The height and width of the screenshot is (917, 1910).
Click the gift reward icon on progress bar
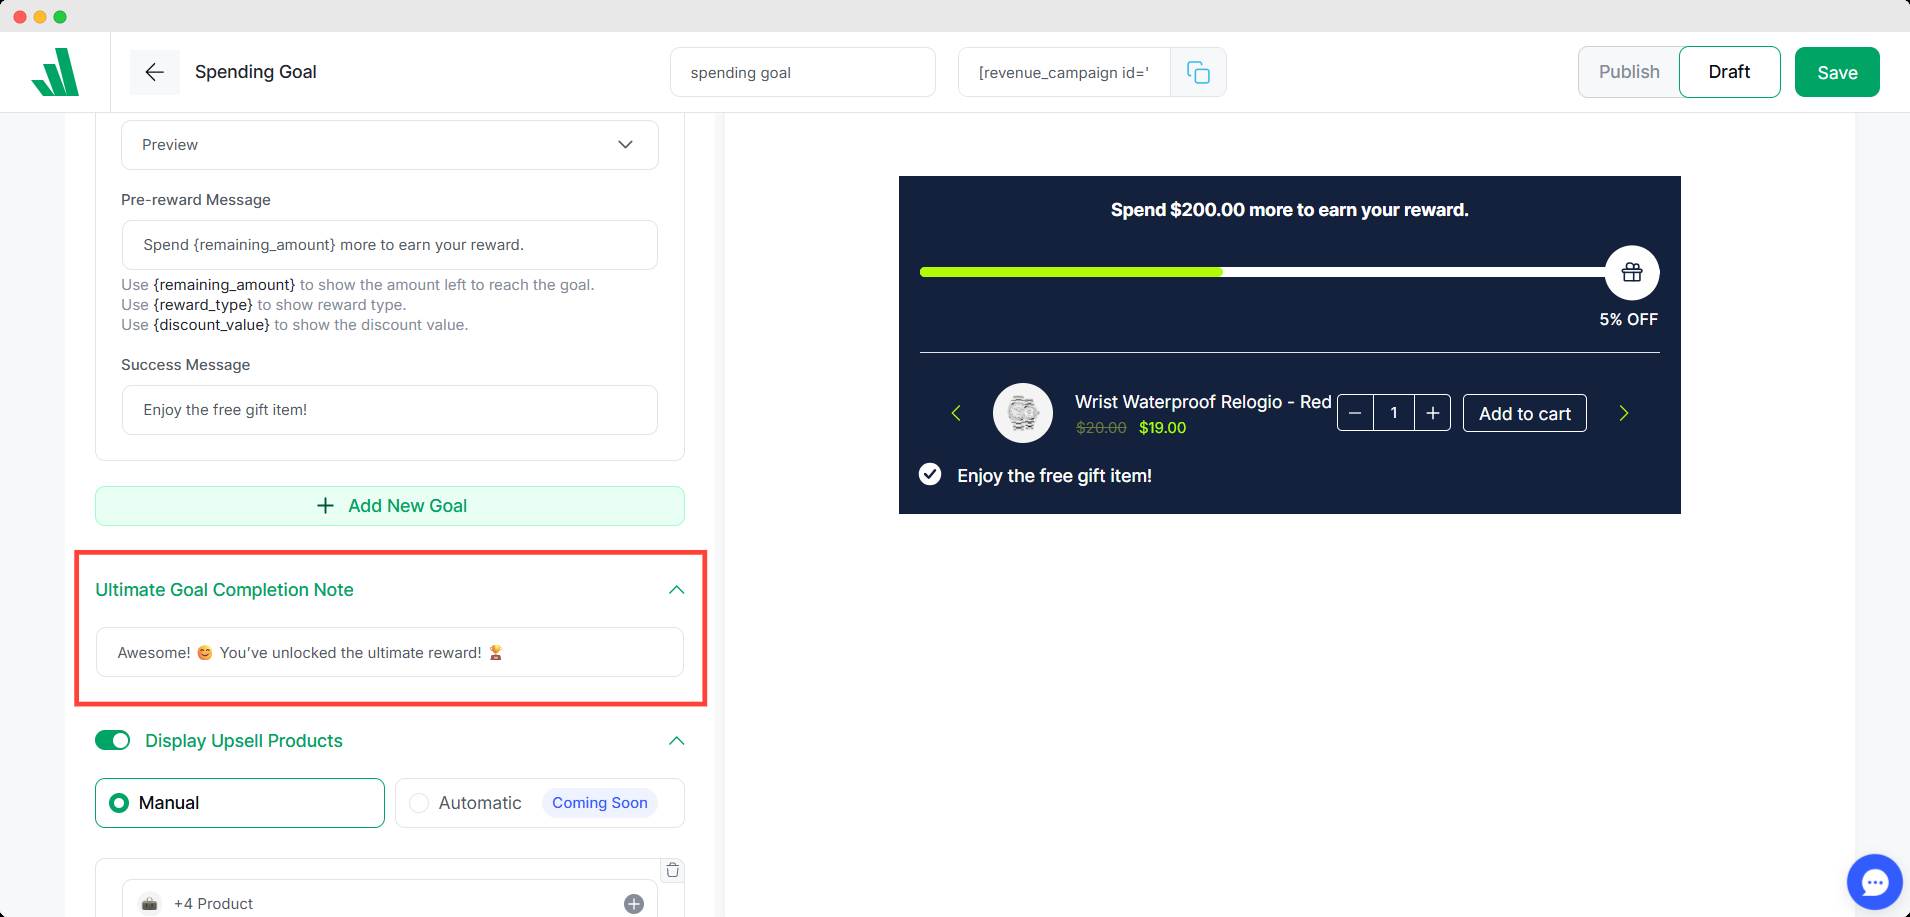coord(1632,272)
